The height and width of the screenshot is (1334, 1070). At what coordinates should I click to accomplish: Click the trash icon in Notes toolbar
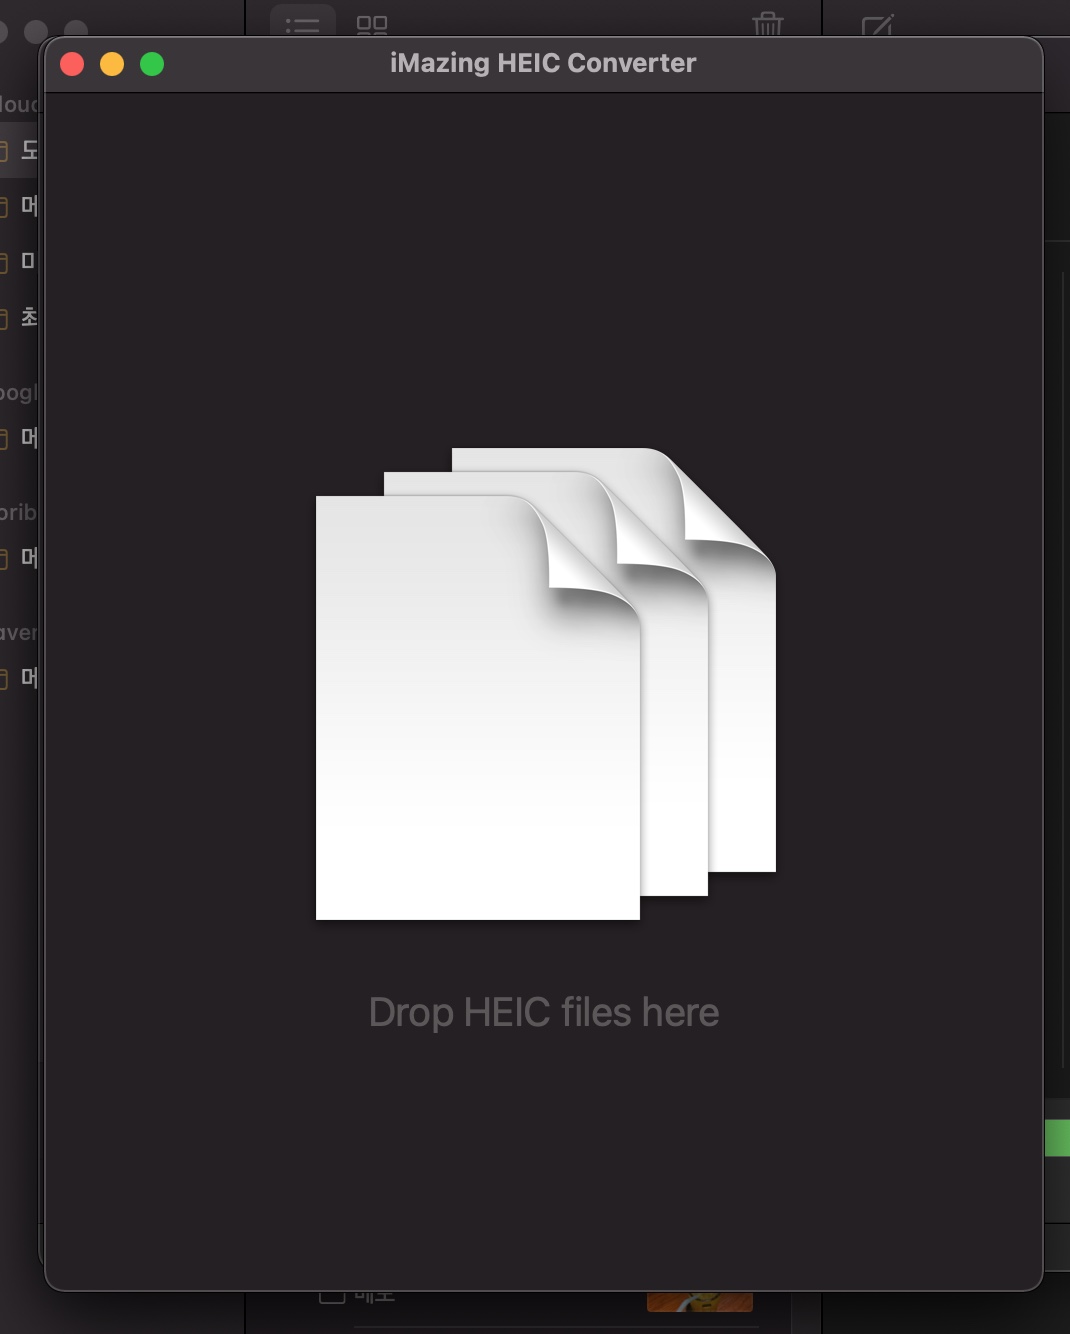tap(768, 23)
